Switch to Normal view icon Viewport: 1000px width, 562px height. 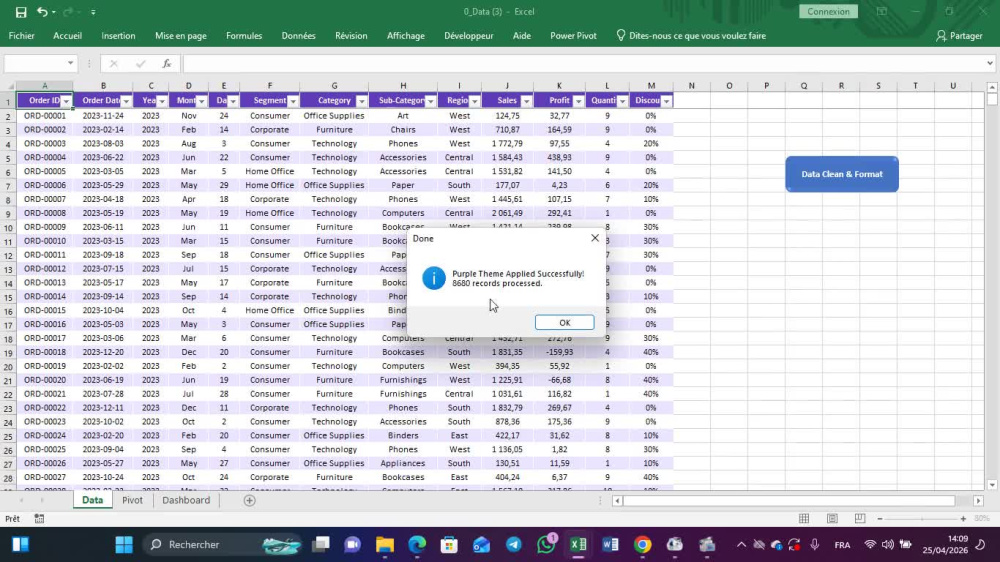point(804,519)
